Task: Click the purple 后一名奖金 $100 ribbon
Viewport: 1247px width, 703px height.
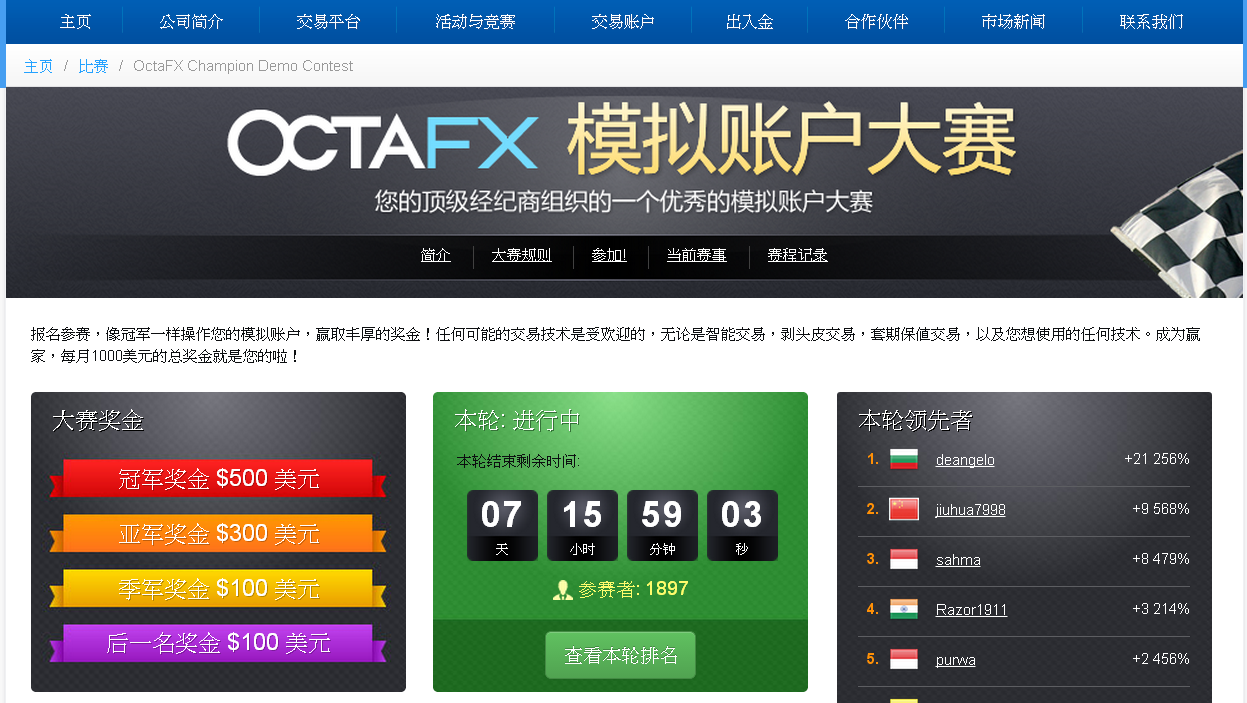Action: (218, 643)
